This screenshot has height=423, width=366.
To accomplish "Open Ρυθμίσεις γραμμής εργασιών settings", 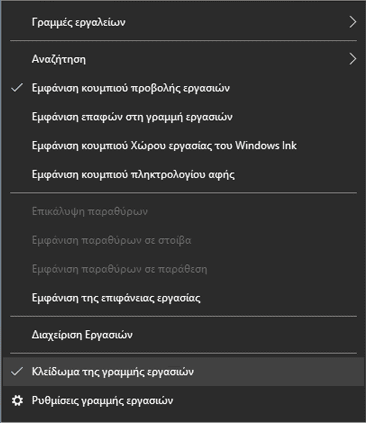I will 183,400.
